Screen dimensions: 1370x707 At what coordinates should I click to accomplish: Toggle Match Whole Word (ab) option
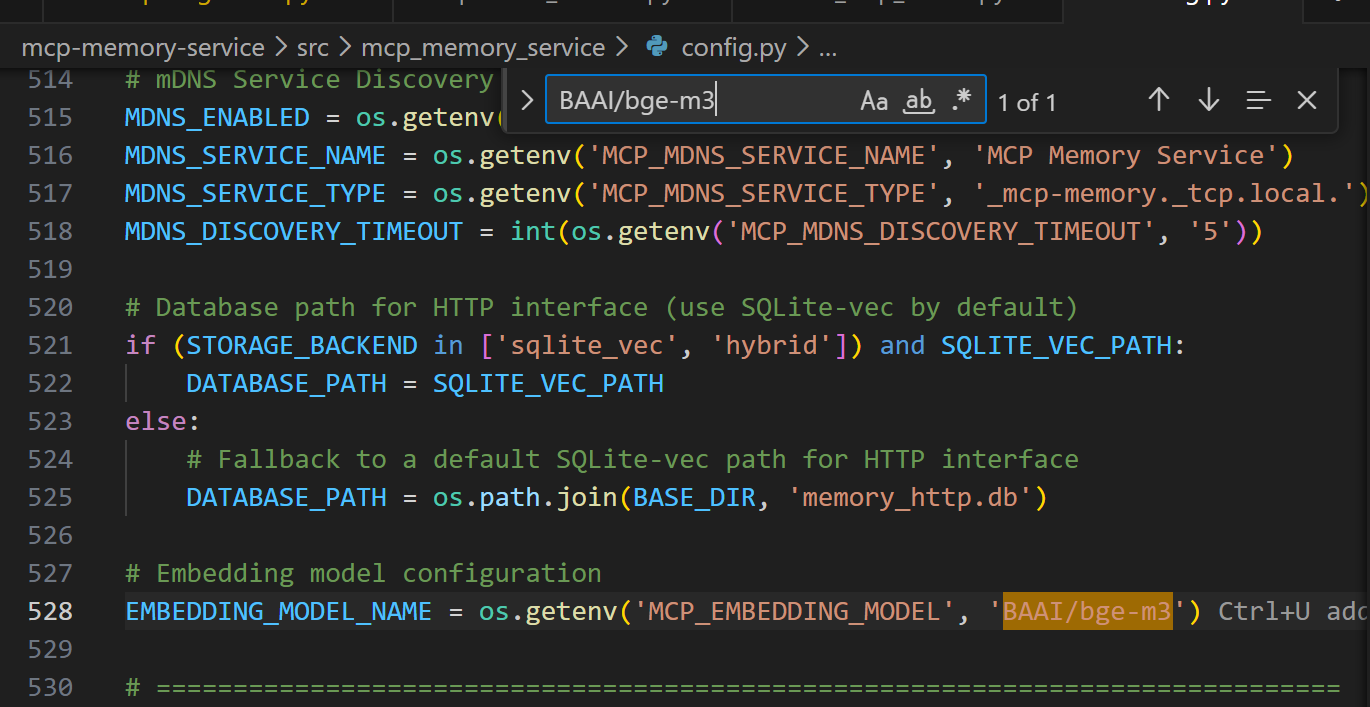pyautogui.click(x=918, y=101)
